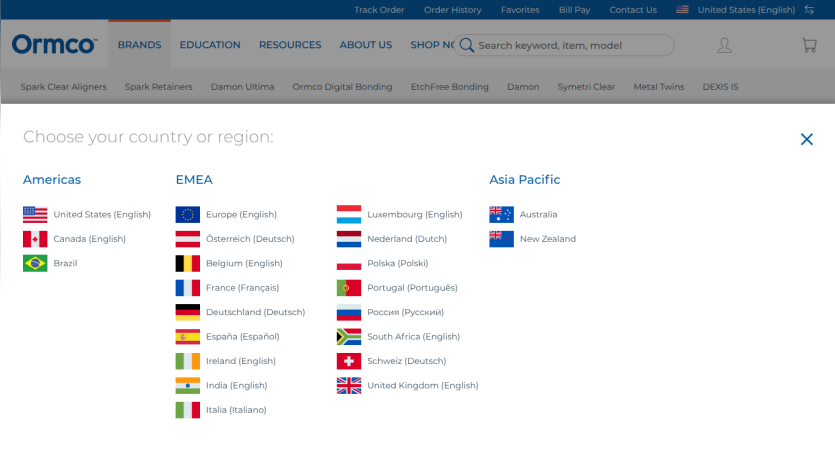This screenshot has width=835, height=469.
Task: Go to Spark Clear Aligners
Action: (x=63, y=87)
